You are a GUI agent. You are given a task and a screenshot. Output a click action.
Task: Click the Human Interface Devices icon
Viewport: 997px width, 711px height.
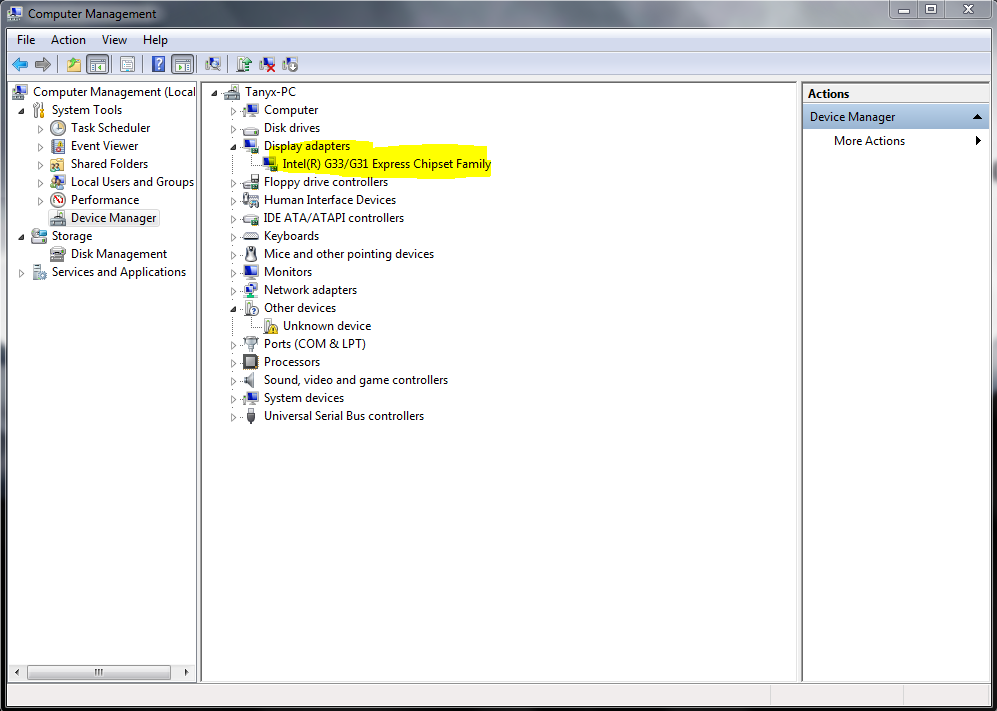[251, 200]
